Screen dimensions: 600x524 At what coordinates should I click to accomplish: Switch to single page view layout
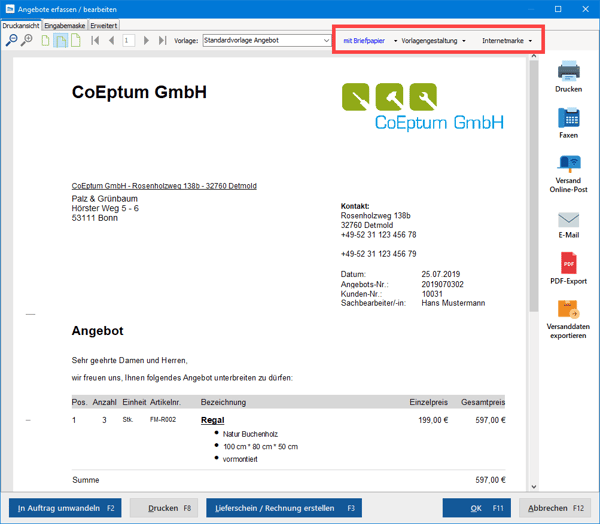coord(45,41)
